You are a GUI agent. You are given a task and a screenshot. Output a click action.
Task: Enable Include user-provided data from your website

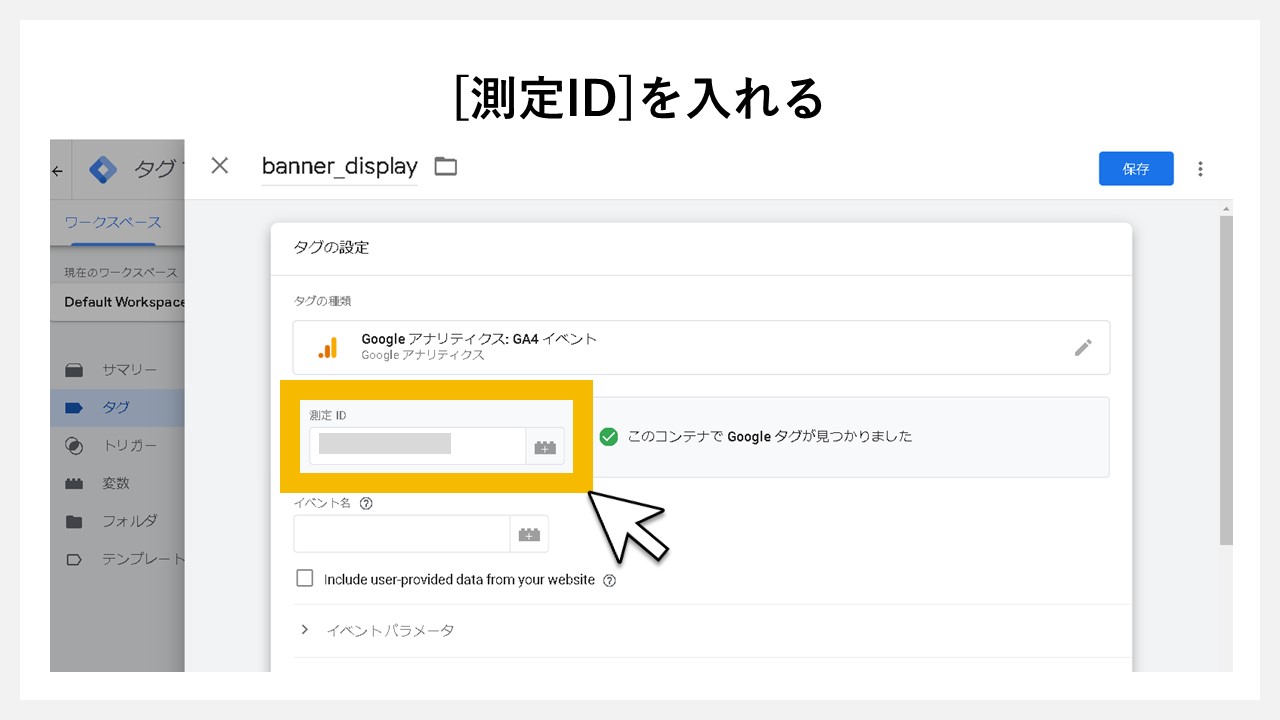(x=305, y=578)
